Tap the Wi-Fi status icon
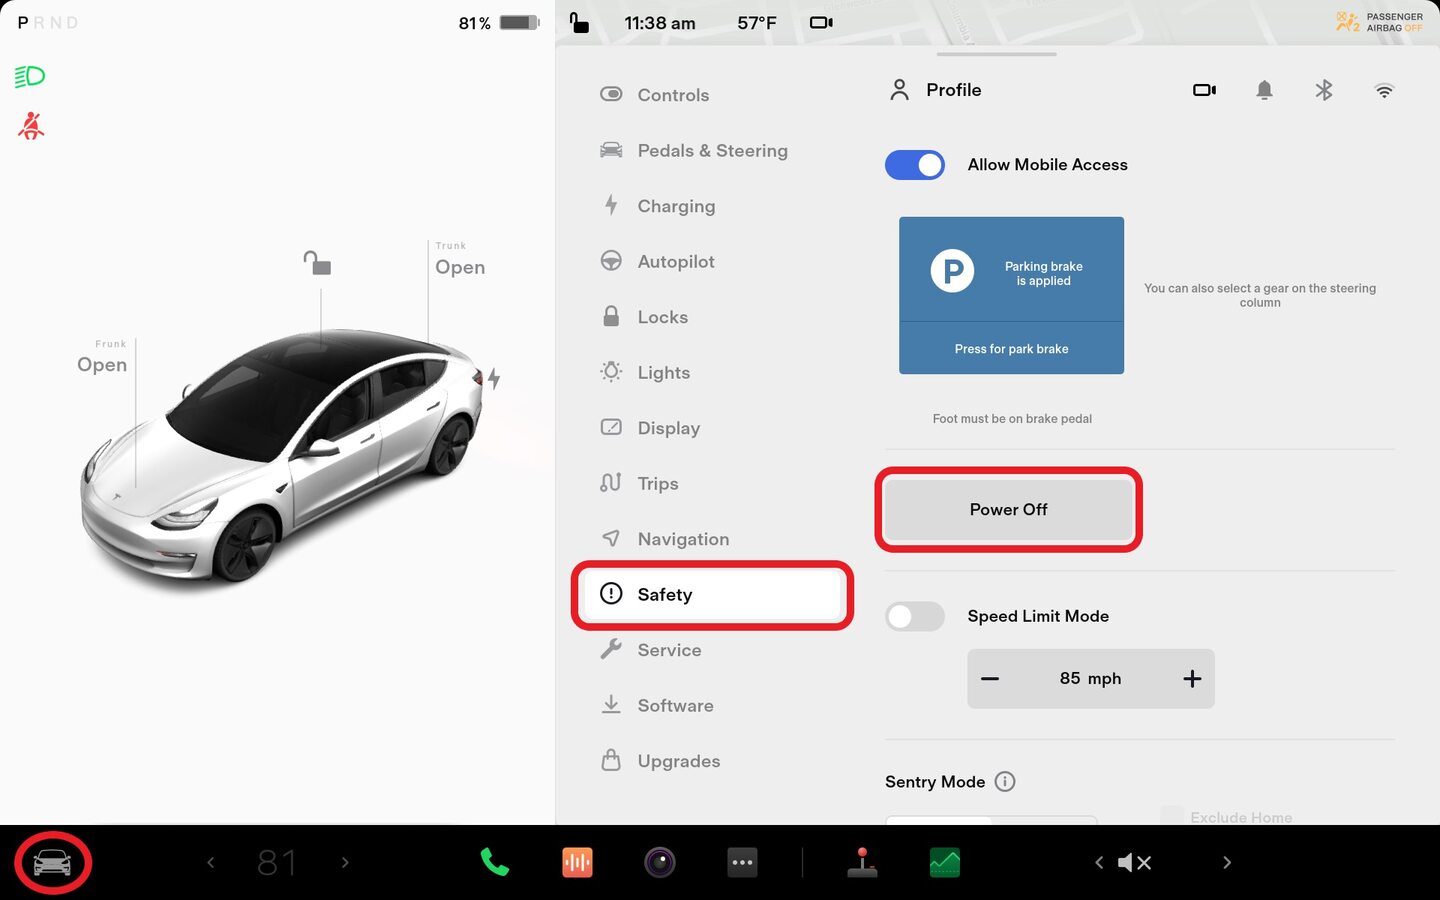The width and height of the screenshot is (1440, 900). pyautogui.click(x=1384, y=91)
